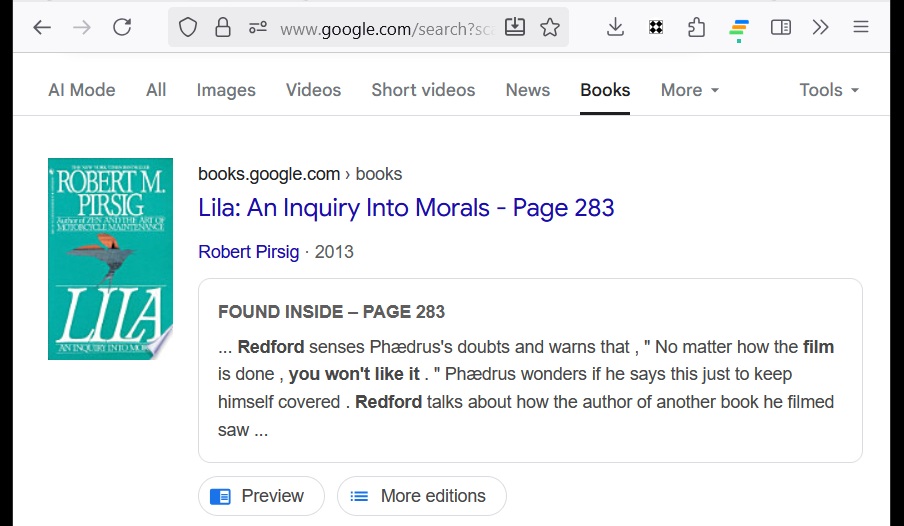Bookmark this page with the star icon

click(x=550, y=28)
